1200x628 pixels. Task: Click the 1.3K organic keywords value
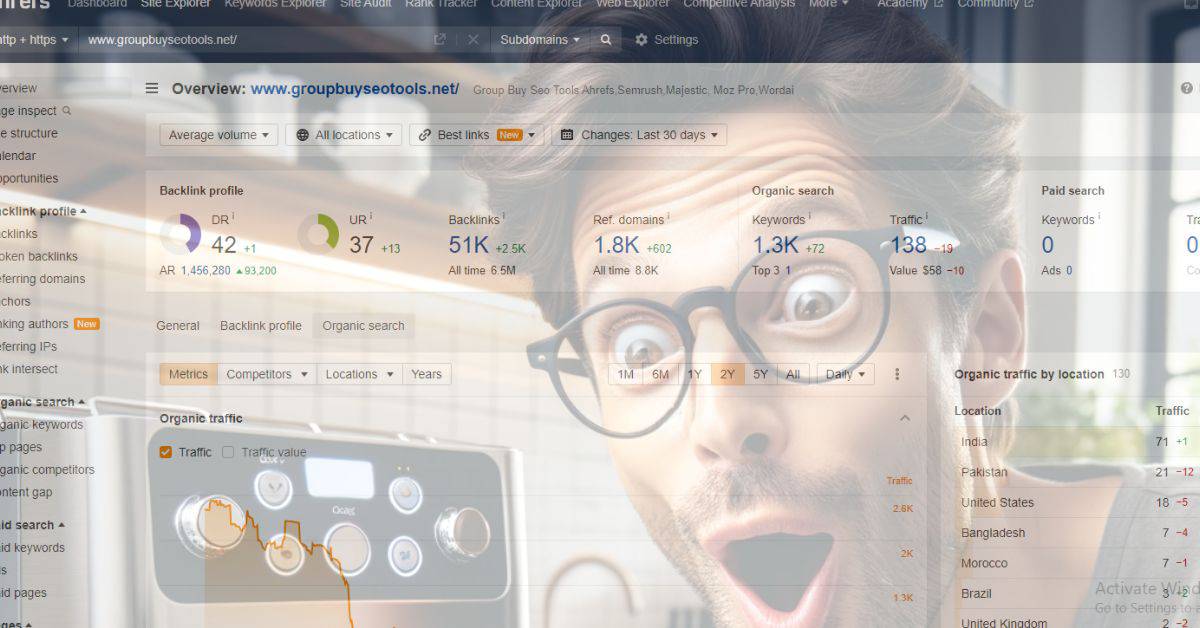click(x=776, y=245)
